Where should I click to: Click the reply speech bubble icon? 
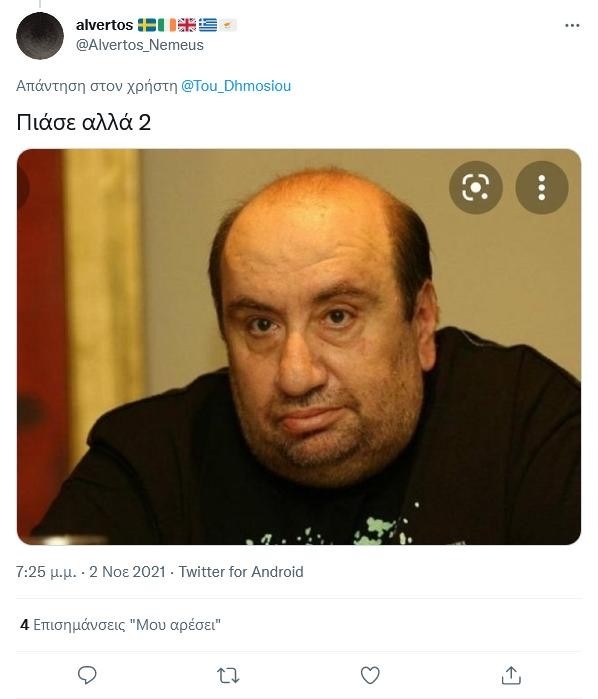coord(87,675)
